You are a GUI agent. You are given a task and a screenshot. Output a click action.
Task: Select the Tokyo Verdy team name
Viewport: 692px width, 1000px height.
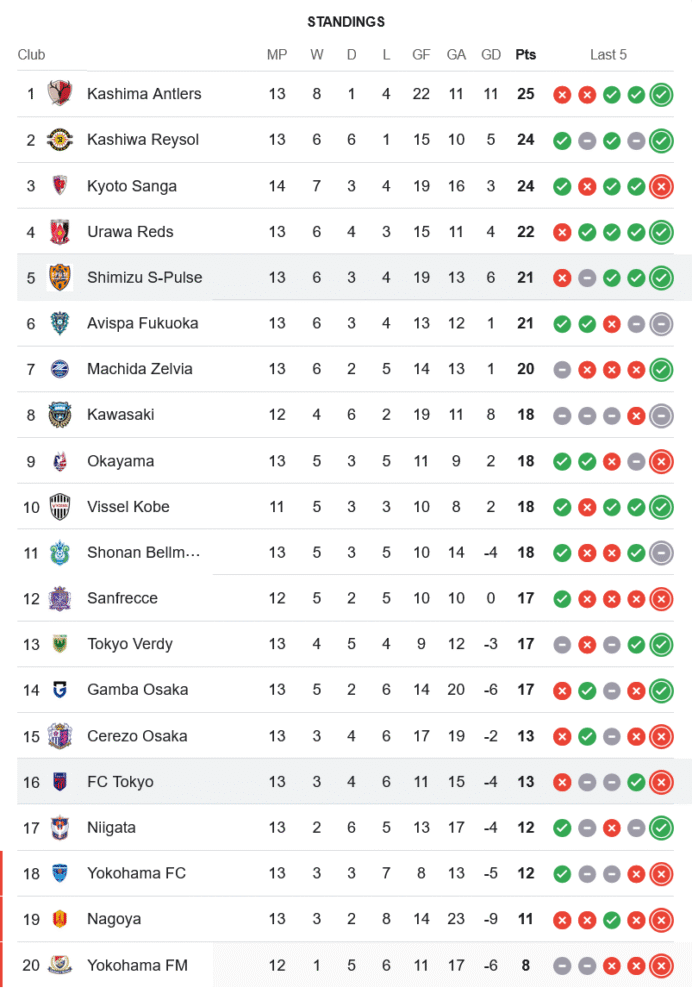[x=130, y=644]
